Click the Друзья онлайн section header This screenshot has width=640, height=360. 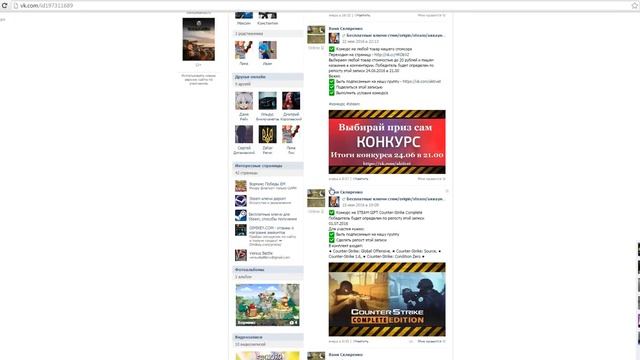[268, 77]
